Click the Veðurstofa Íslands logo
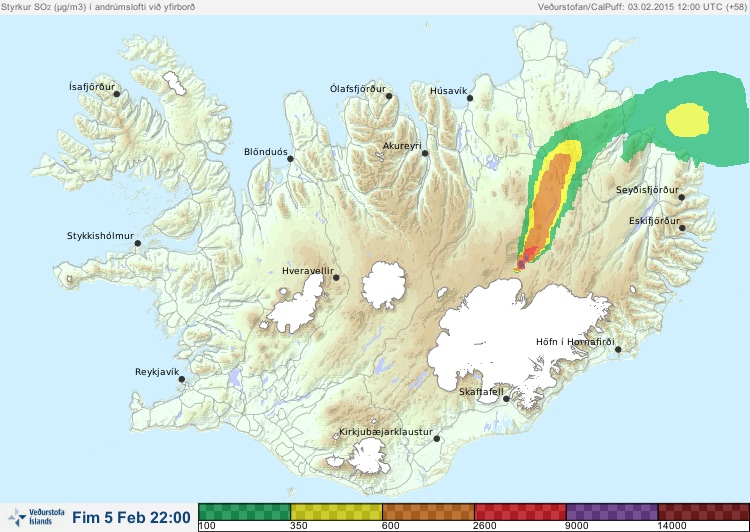 [x=36, y=517]
